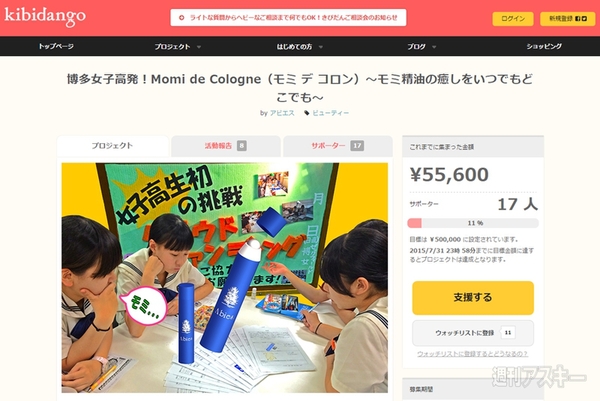Open the kibidango logo home link
The height and width of the screenshot is (401, 600).
[45, 16]
